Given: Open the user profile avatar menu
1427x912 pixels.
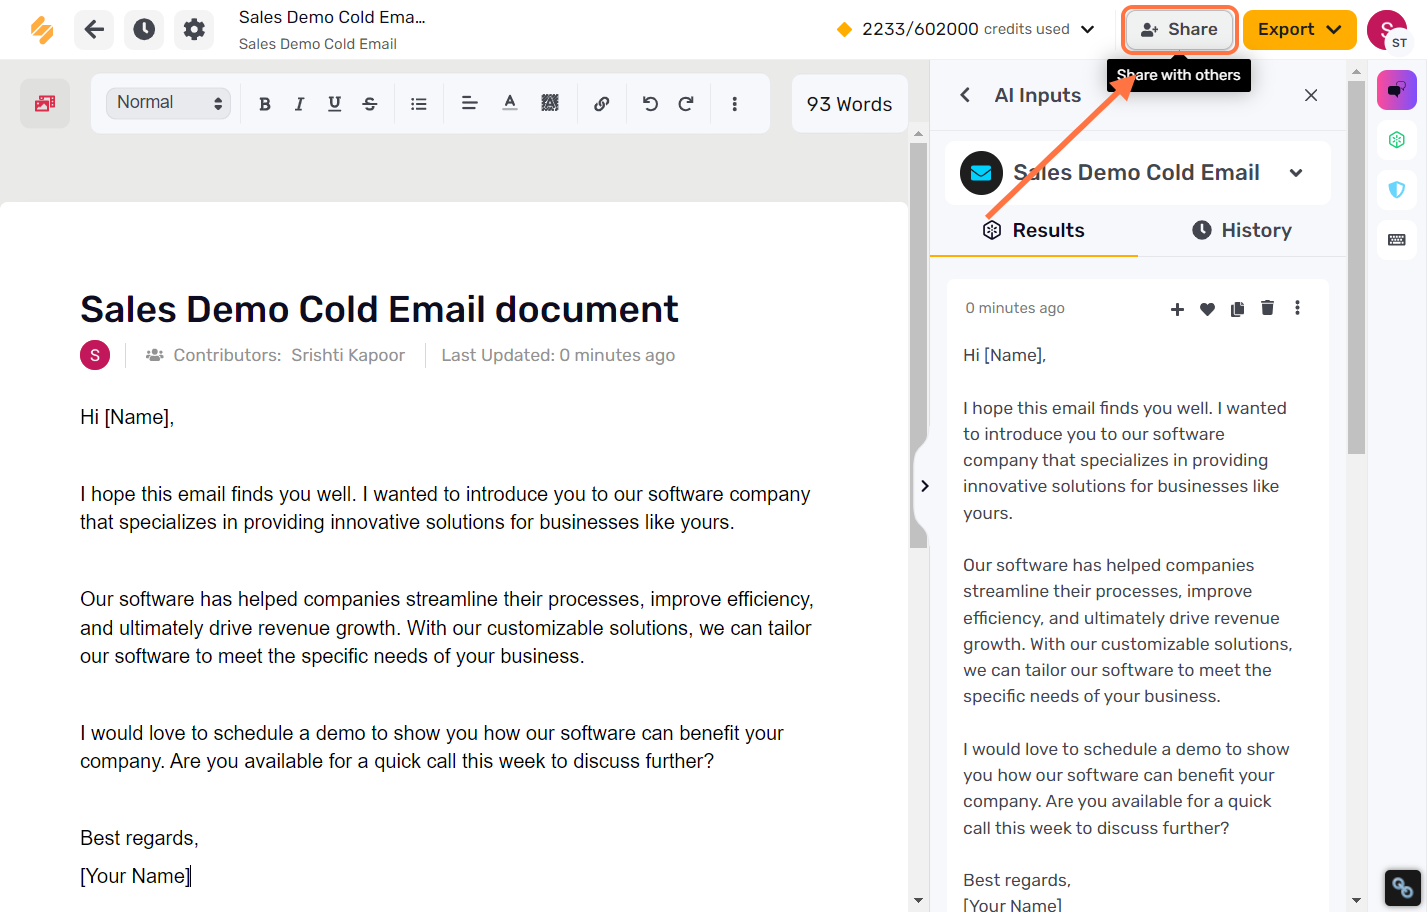Looking at the screenshot, I should pos(1387,30).
